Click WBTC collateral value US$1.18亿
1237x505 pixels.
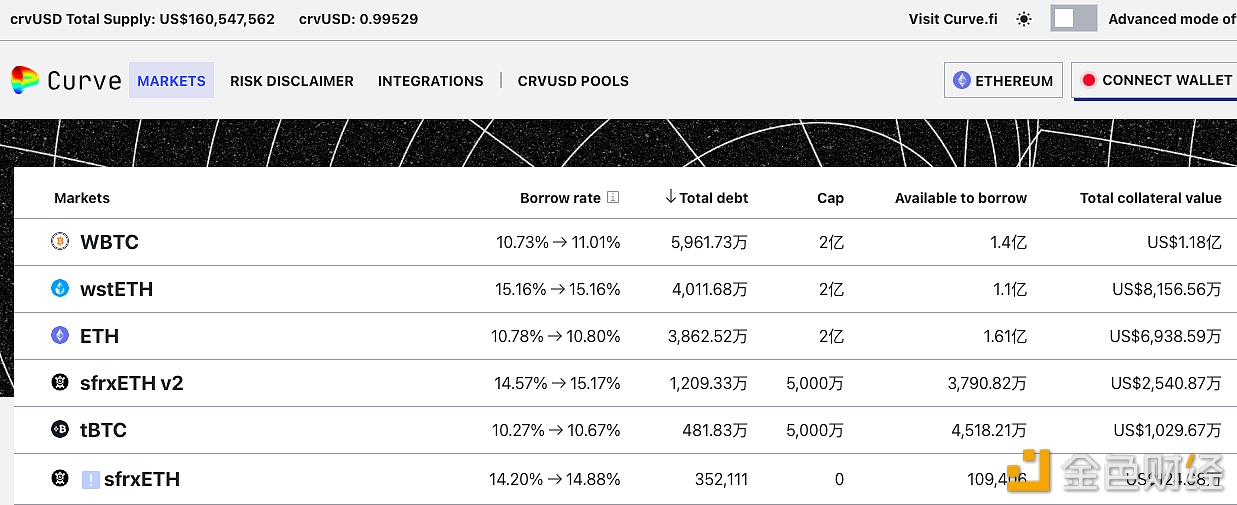coord(1184,242)
